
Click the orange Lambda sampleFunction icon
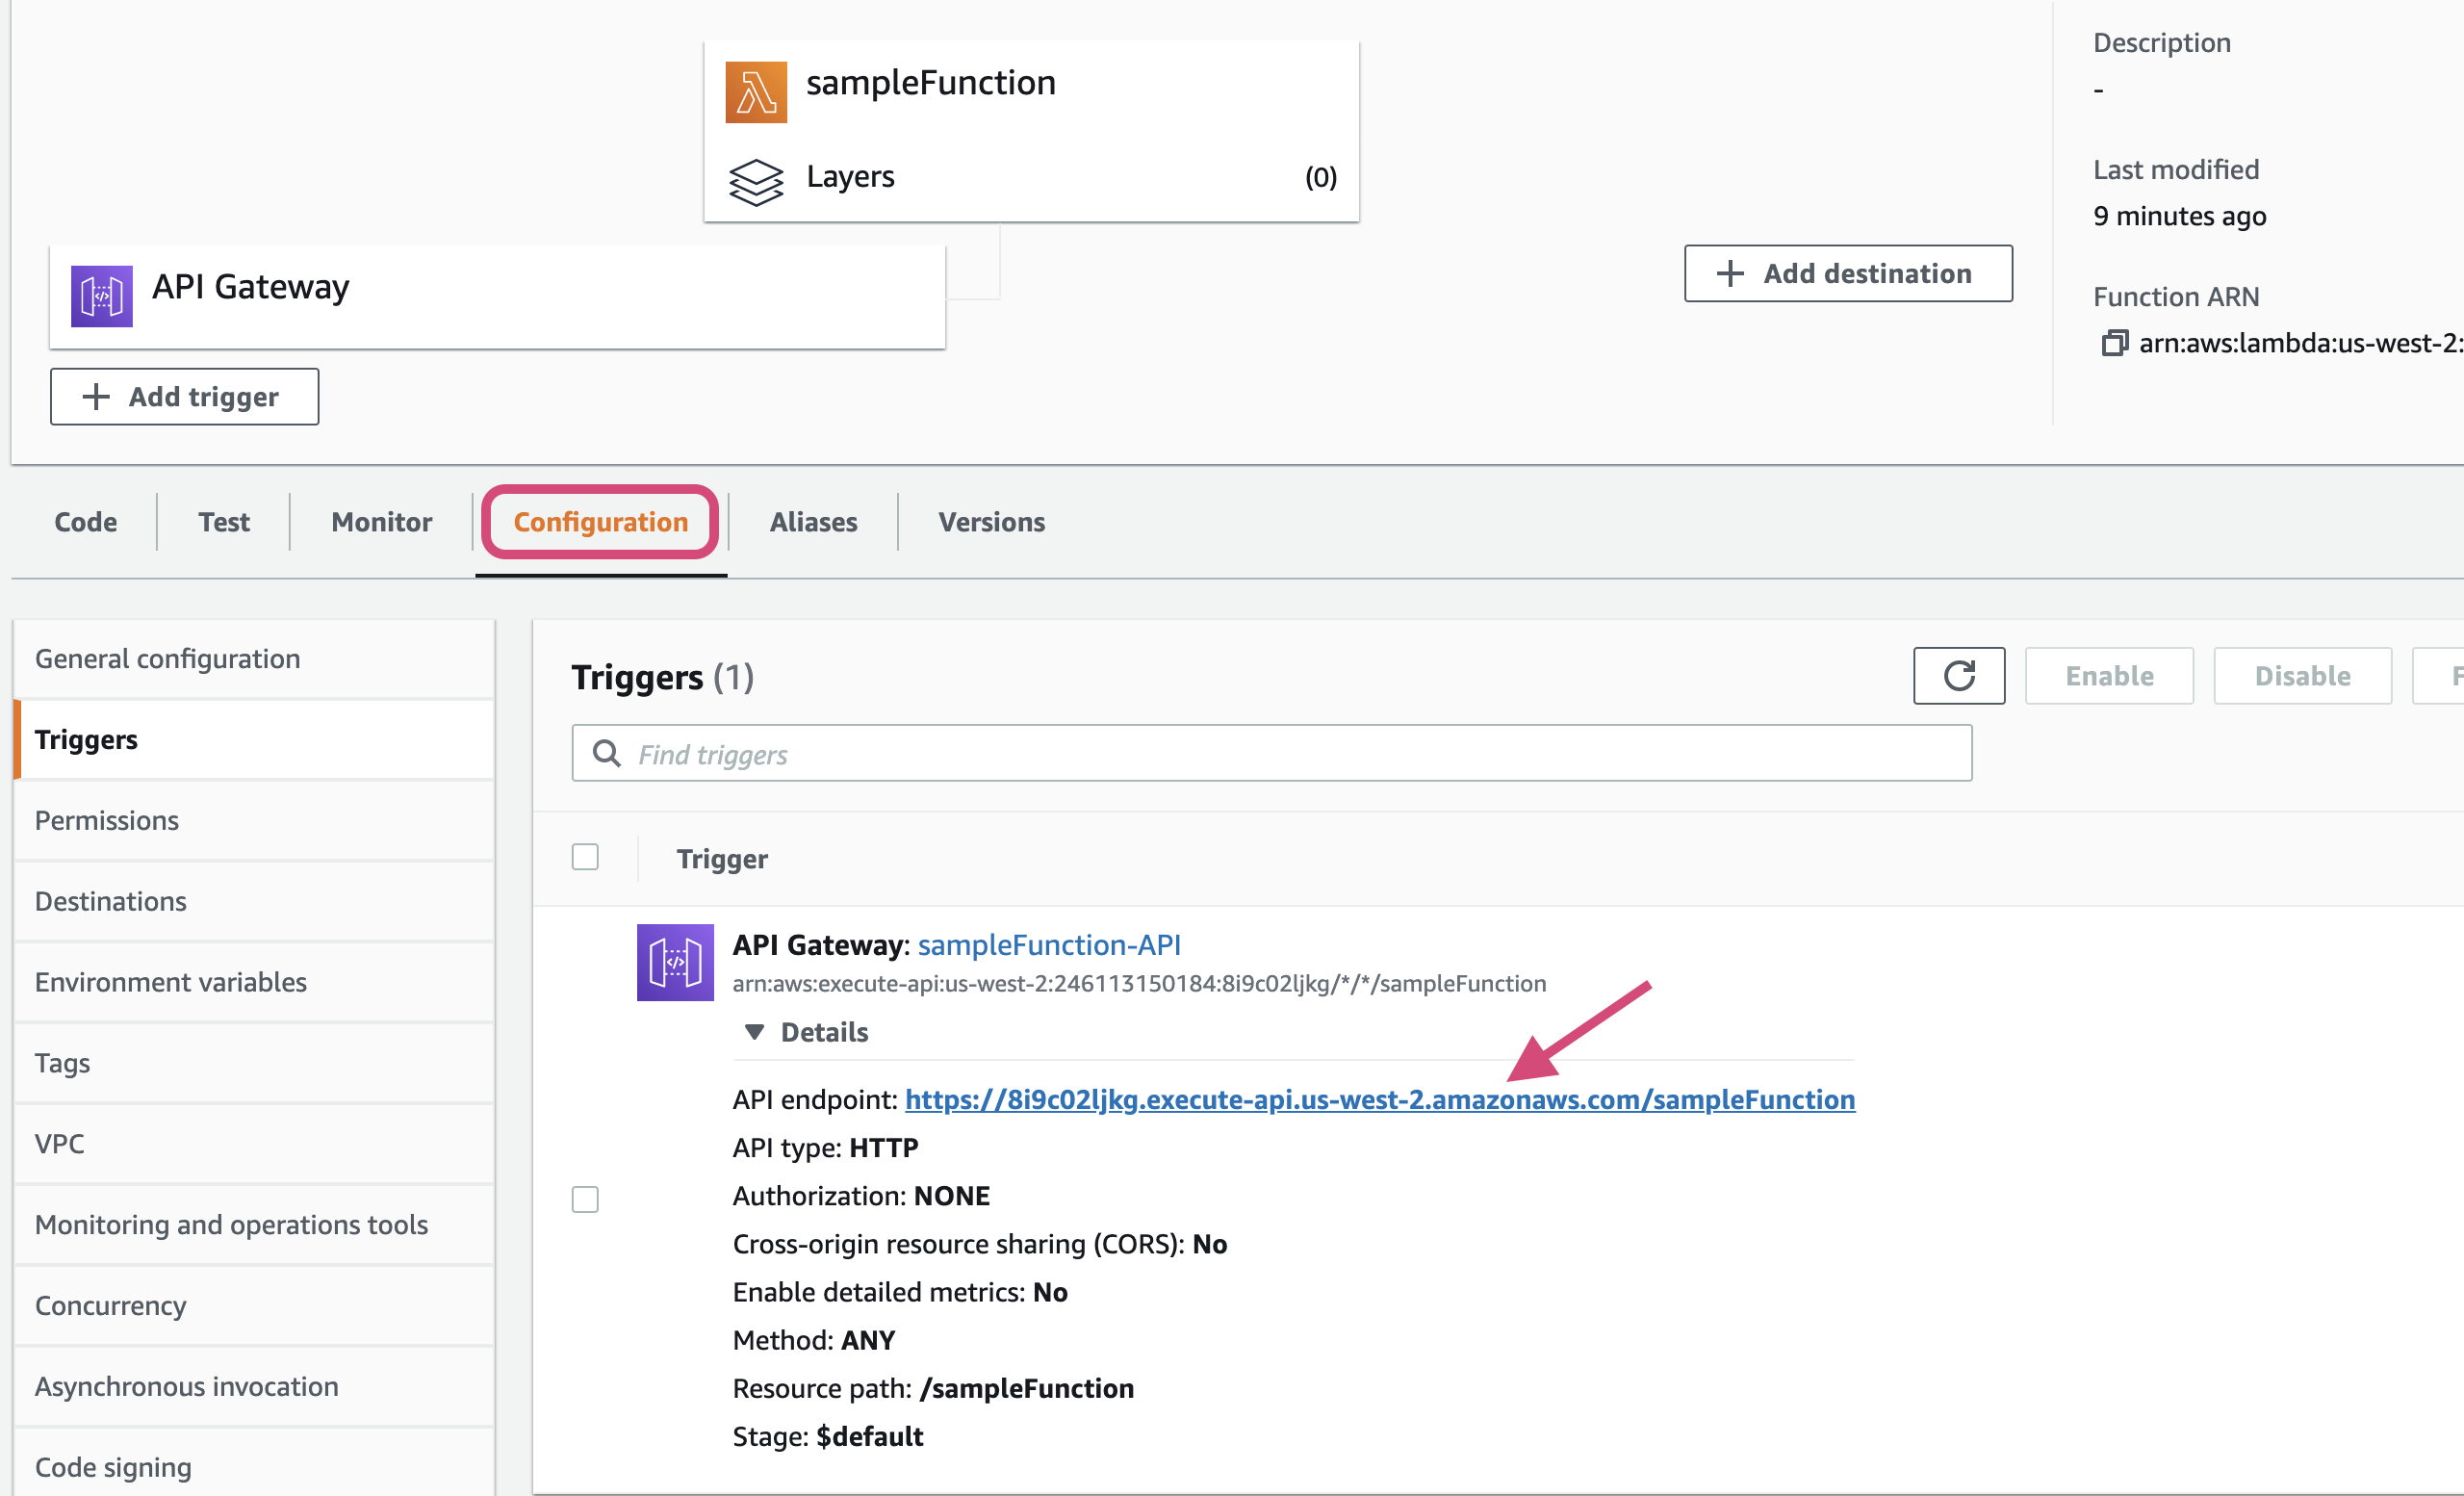click(x=755, y=92)
